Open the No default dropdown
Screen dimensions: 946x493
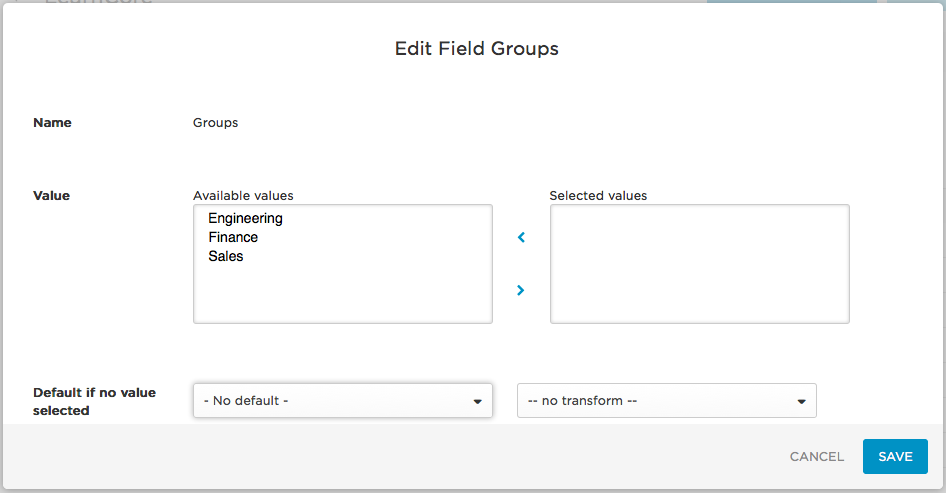point(342,401)
